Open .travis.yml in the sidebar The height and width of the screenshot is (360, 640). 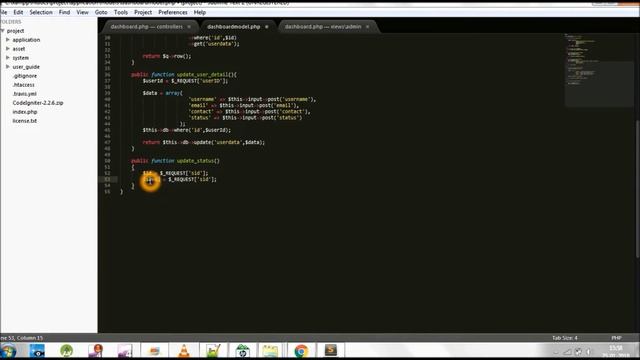(x=24, y=94)
